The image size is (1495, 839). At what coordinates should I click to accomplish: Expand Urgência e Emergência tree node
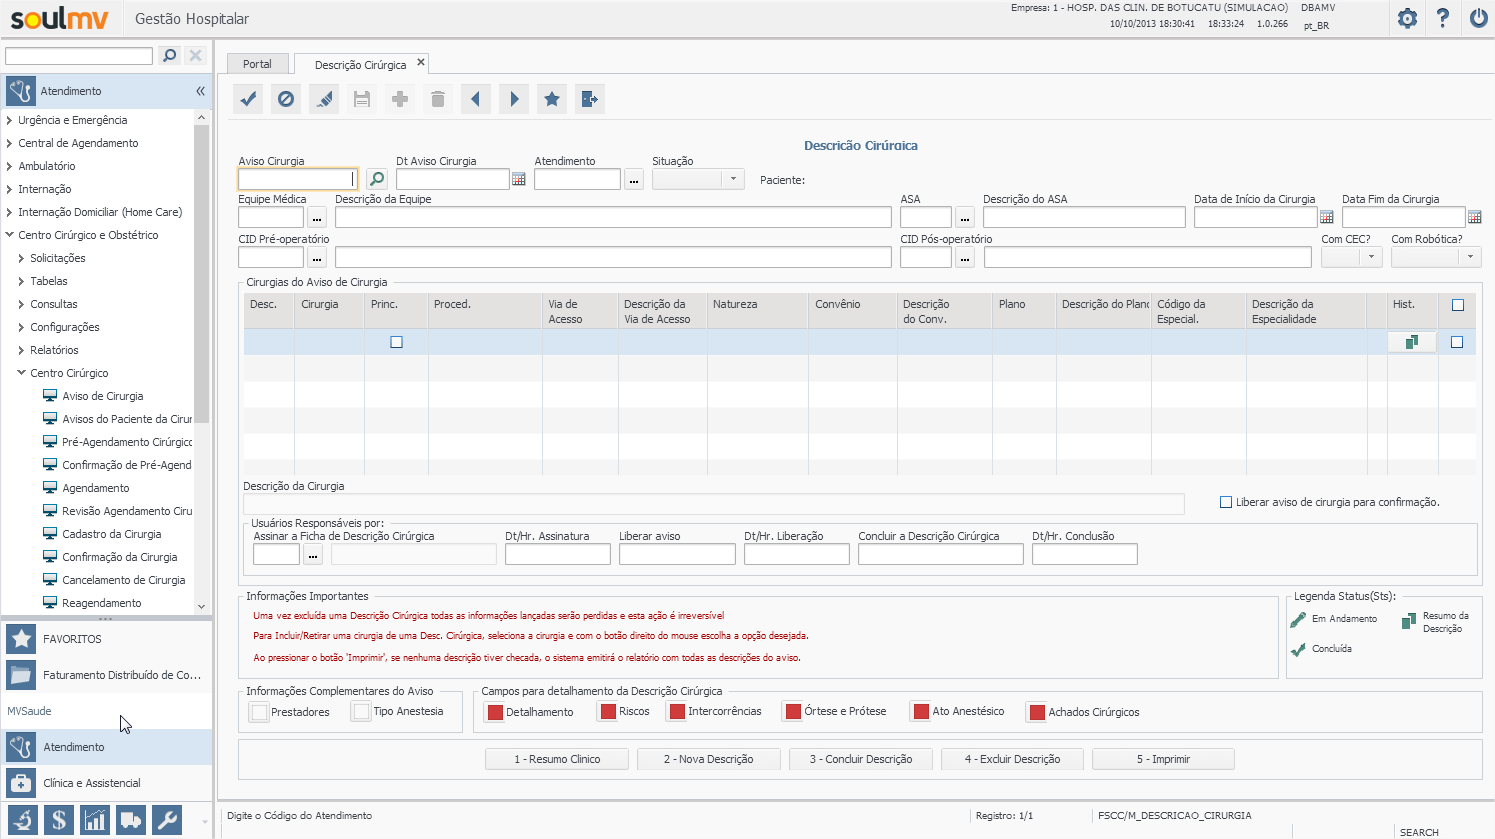click(x=9, y=120)
